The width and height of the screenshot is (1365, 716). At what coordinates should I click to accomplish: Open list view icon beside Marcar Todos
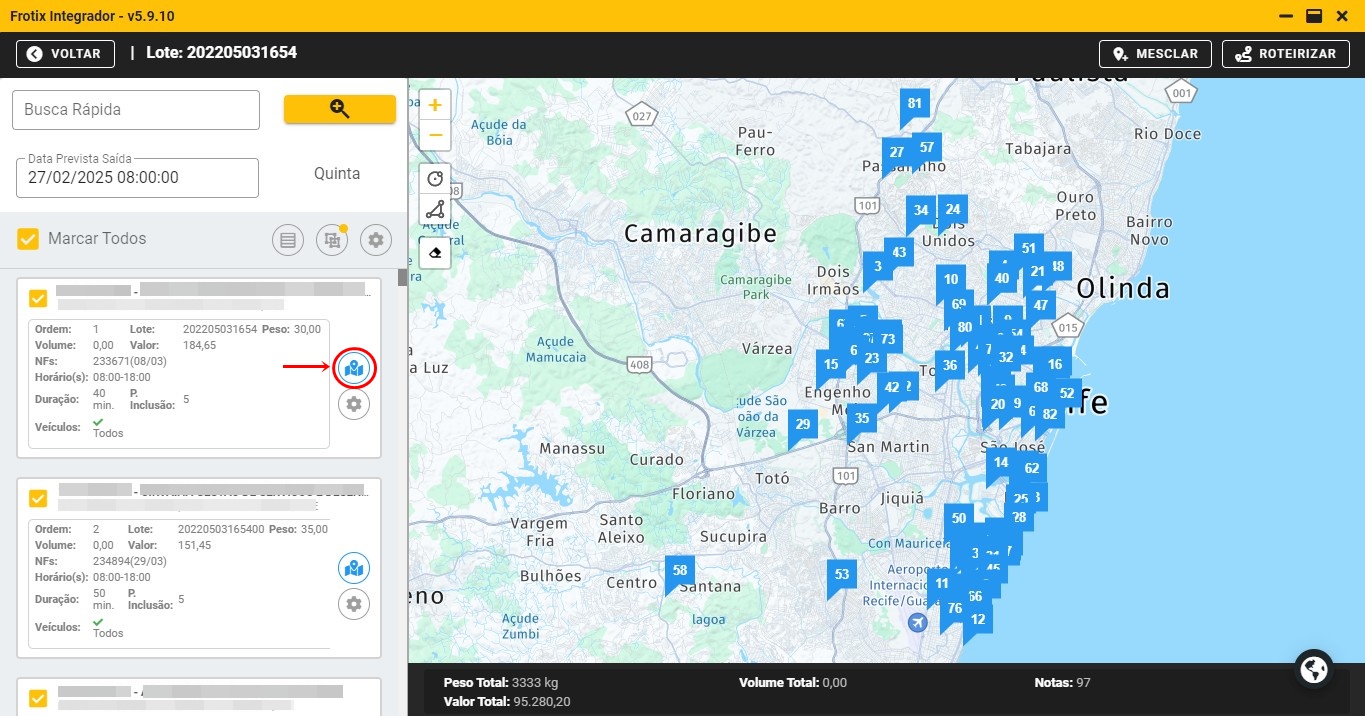coord(288,239)
